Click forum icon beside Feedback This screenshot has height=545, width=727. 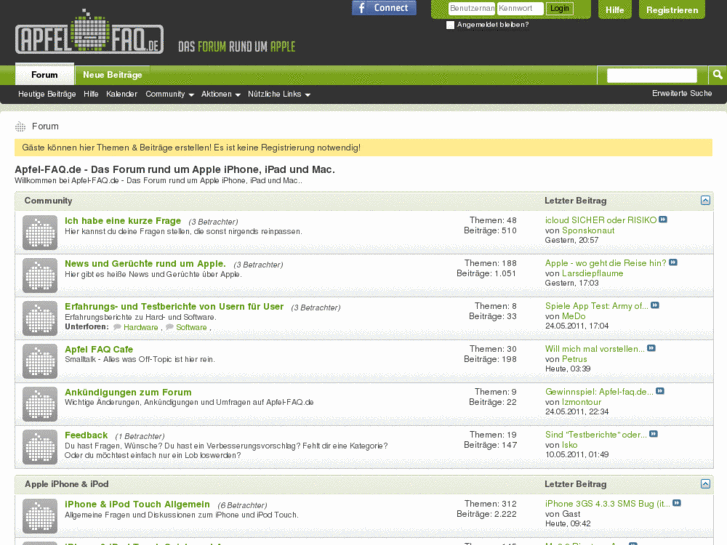click(x=40, y=447)
